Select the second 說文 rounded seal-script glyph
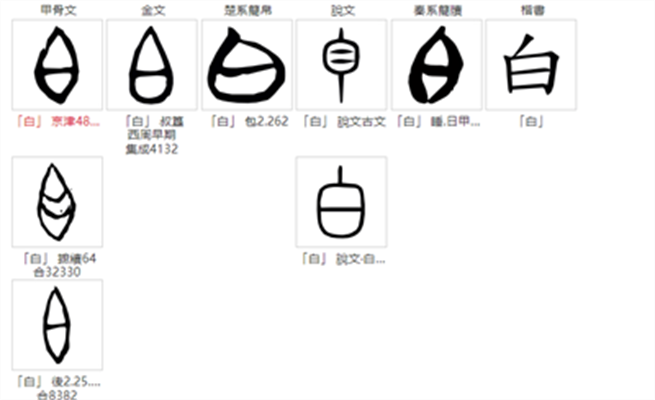This screenshot has width=655, height=400. click(342, 202)
